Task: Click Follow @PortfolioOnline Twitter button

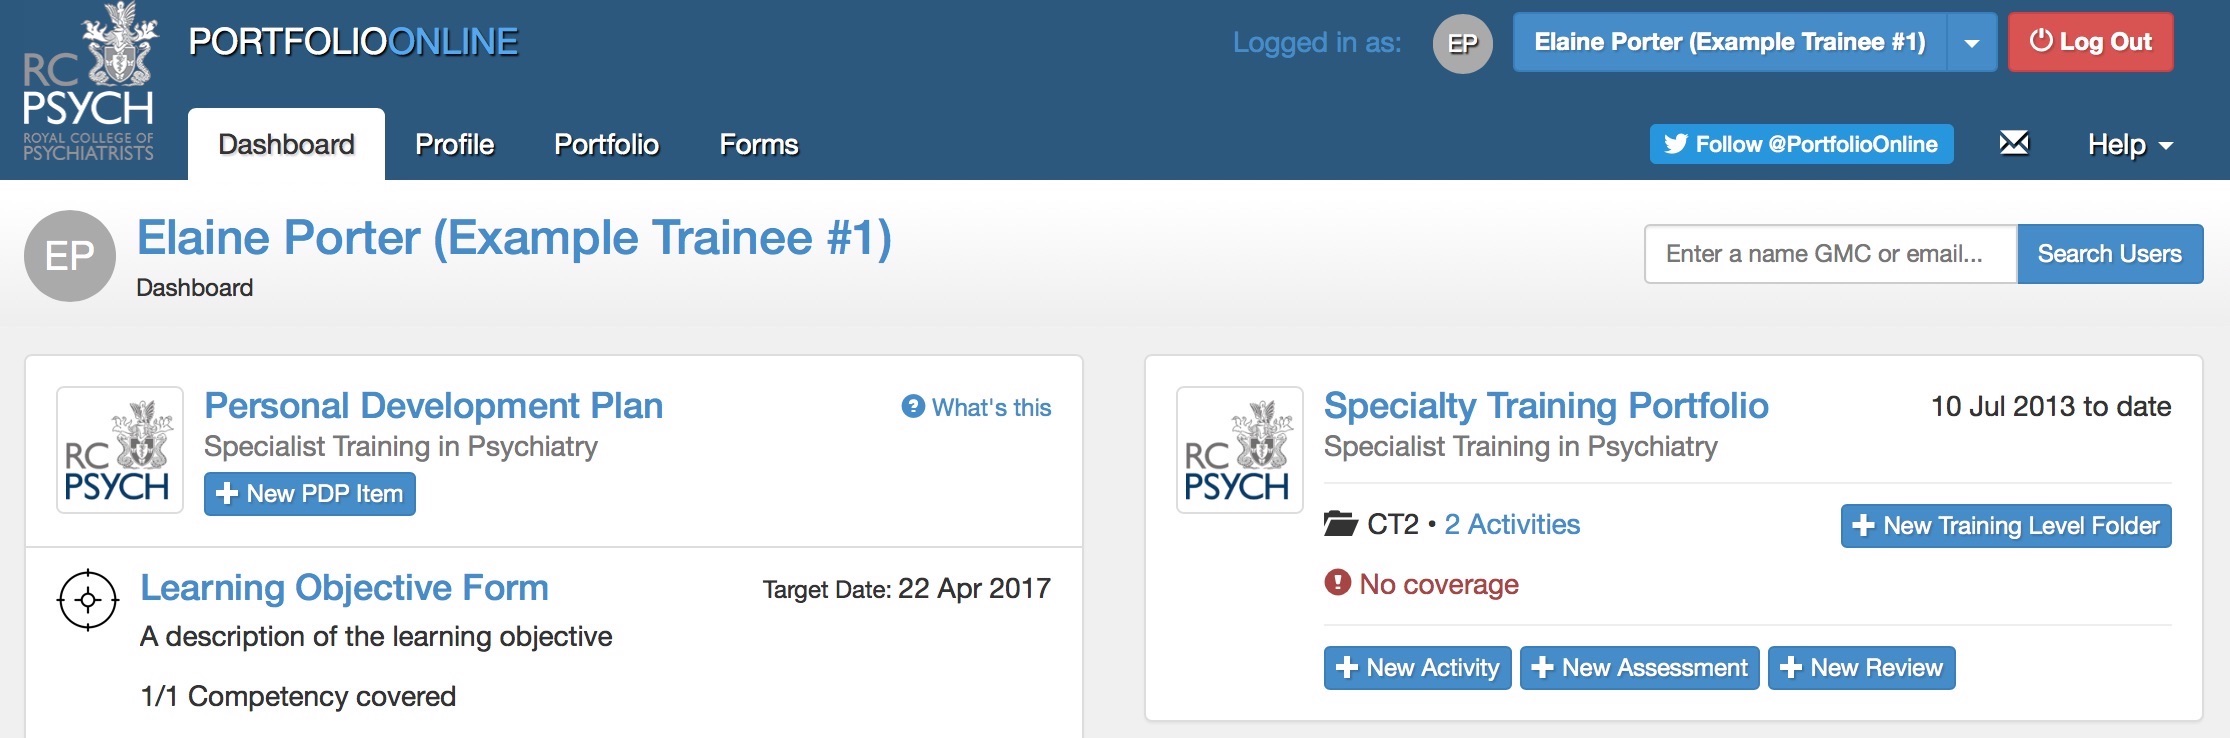Action: pos(1801,144)
